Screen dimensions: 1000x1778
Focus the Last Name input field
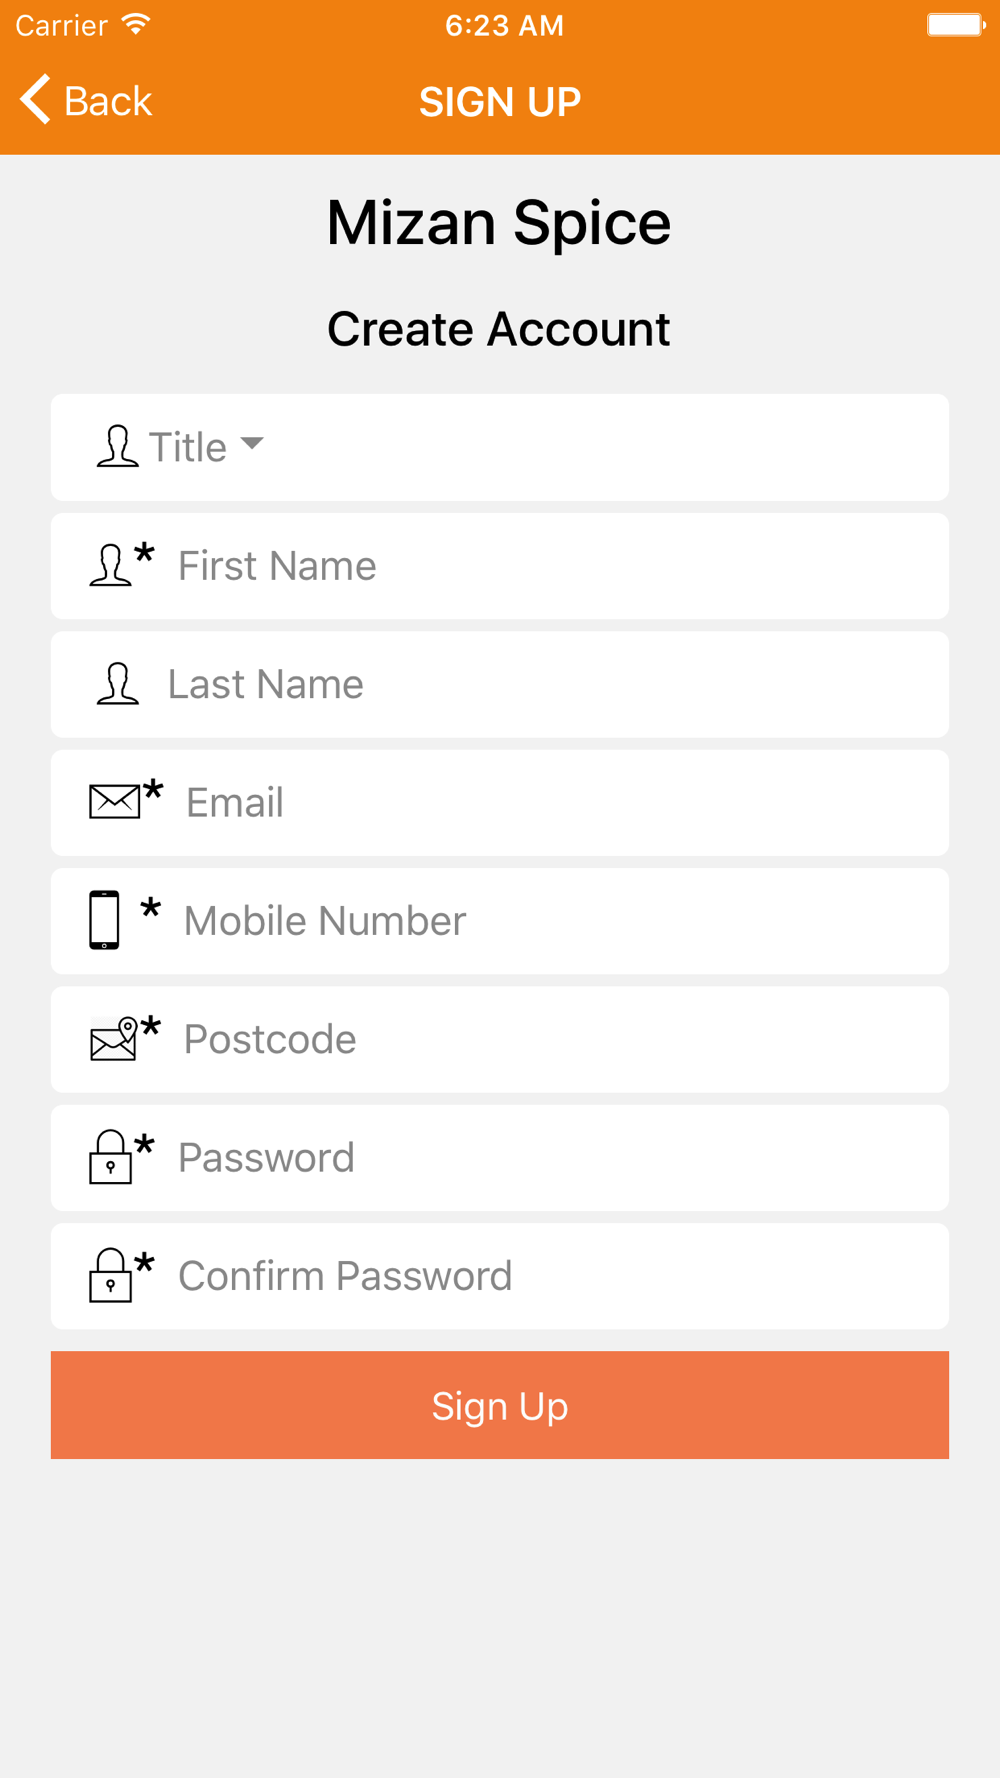pos(500,684)
